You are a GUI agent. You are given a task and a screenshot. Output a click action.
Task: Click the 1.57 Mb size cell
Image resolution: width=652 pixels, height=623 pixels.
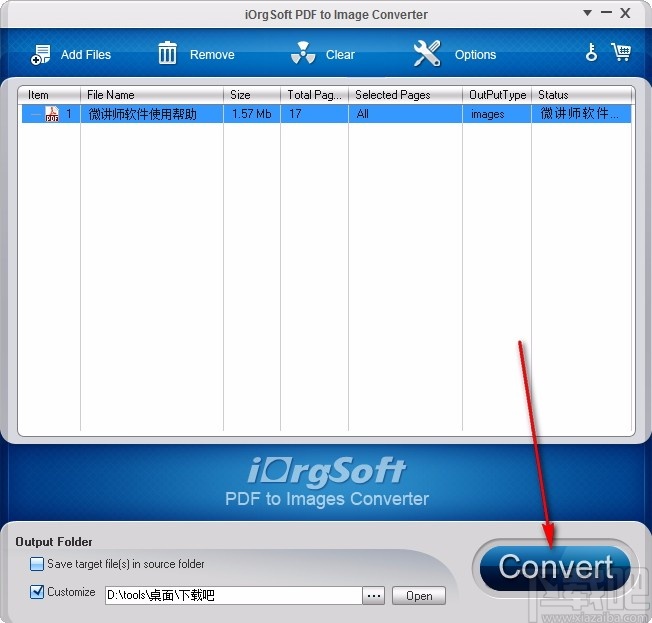pos(252,114)
